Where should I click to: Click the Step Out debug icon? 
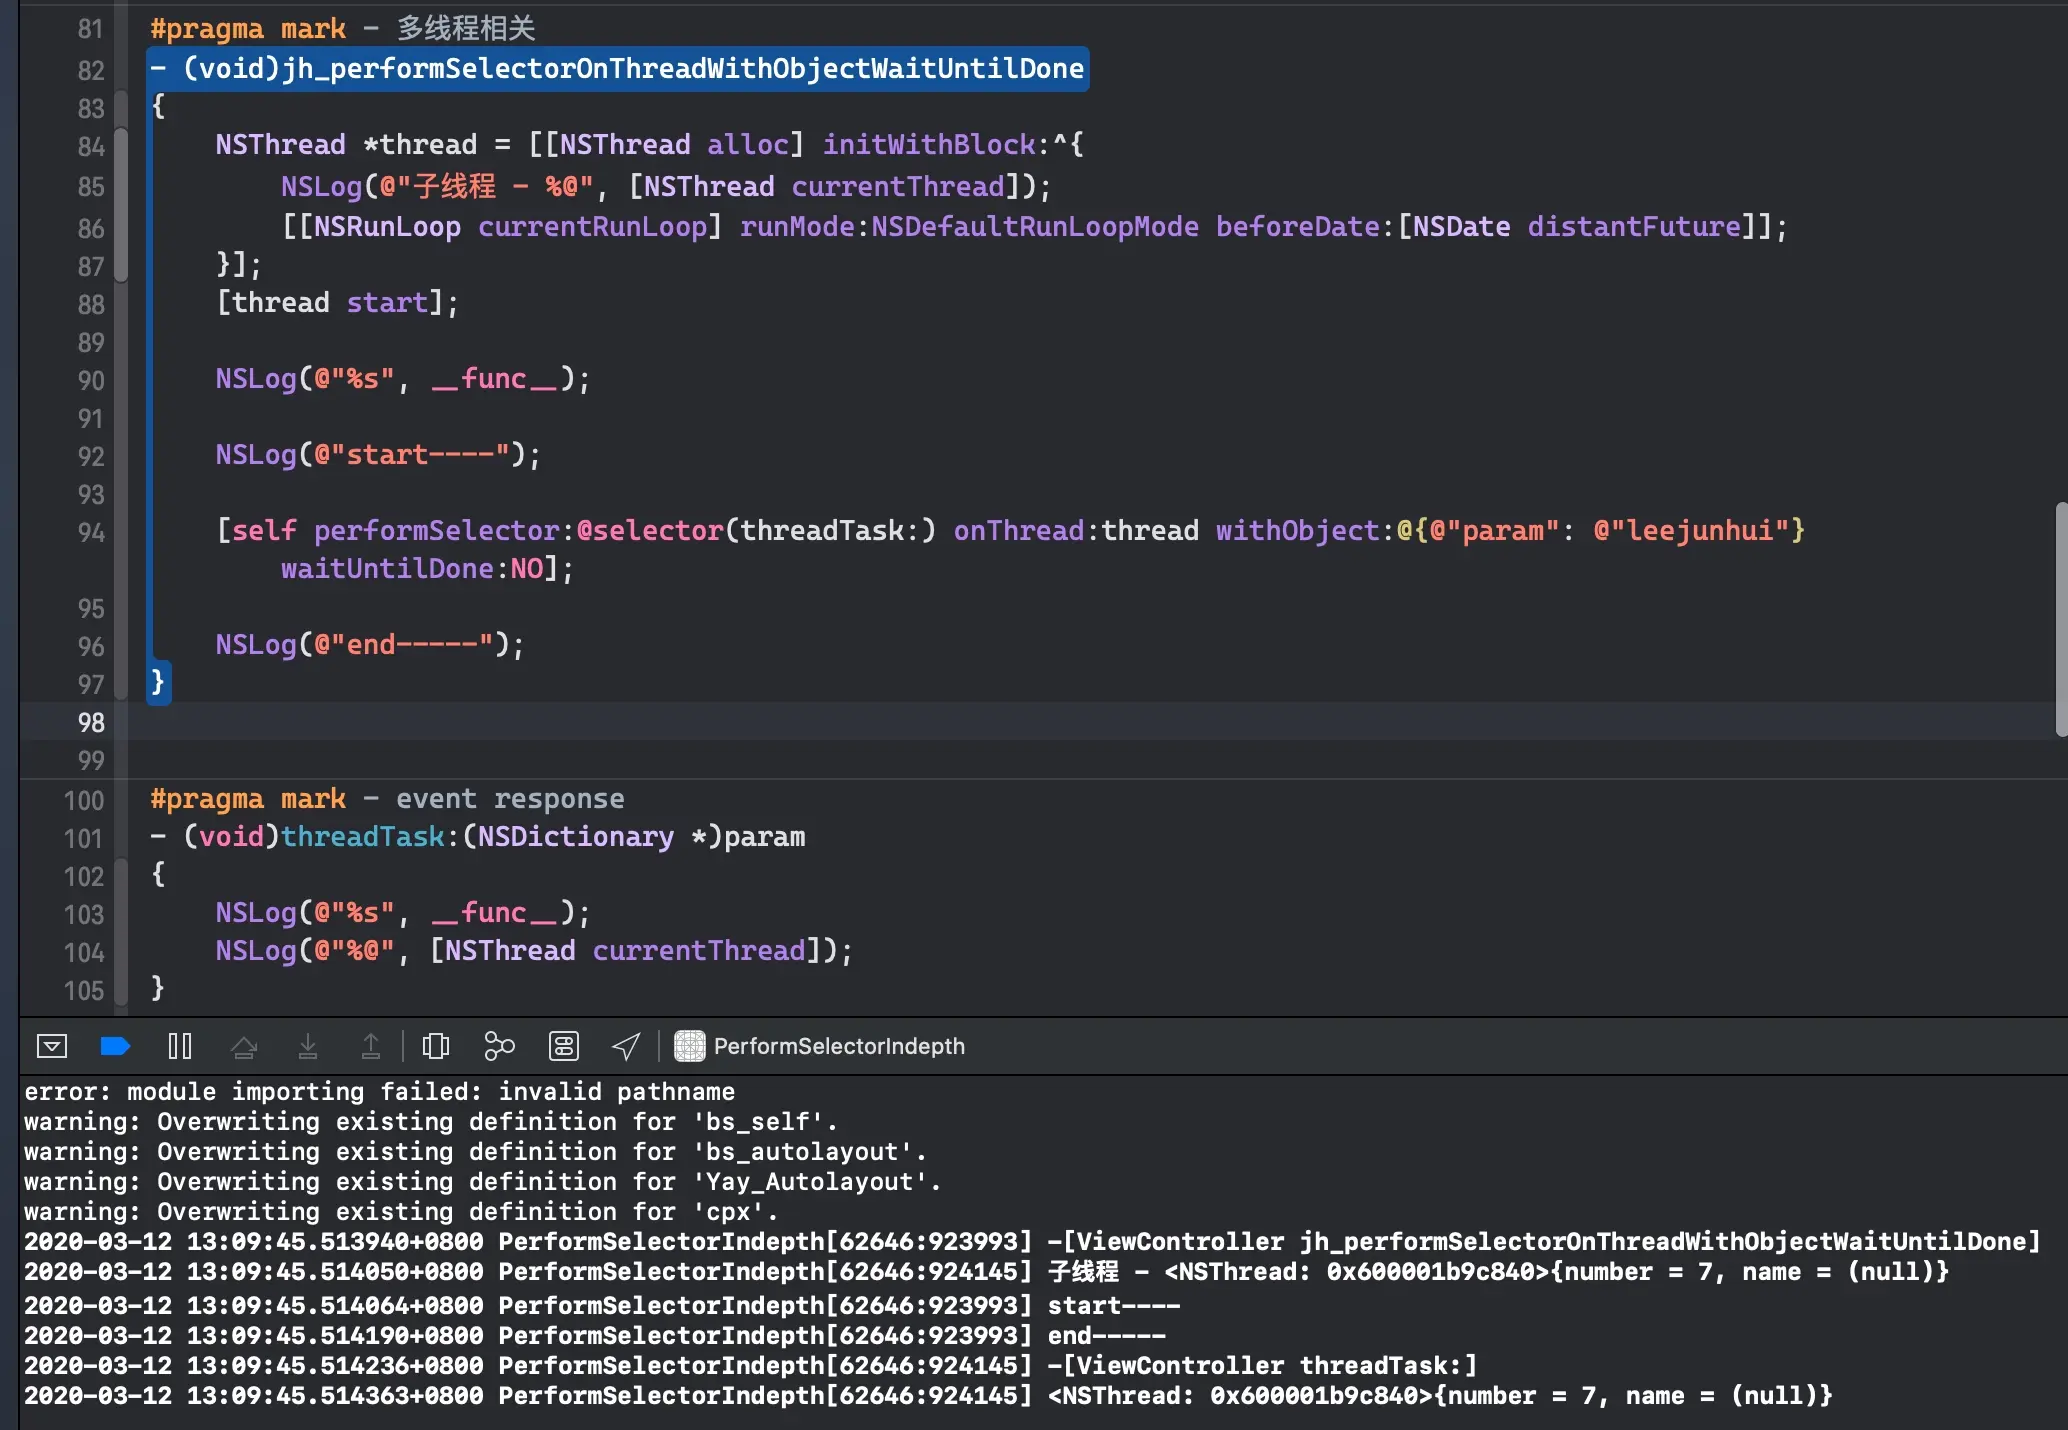[x=371, y=1046]
